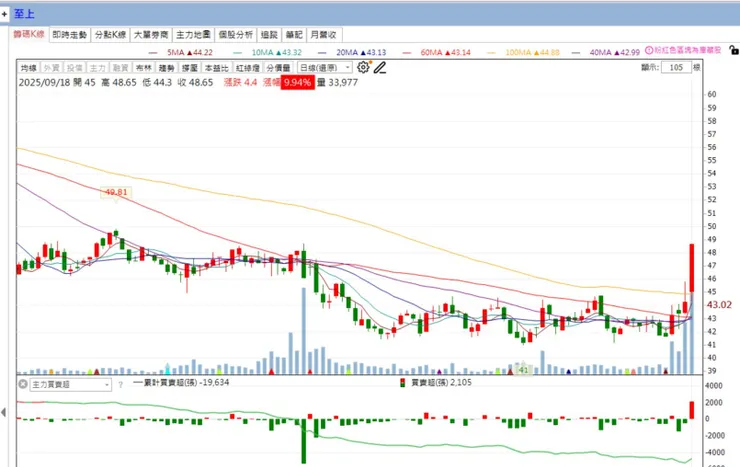The image size is (740, 467).
Task: Click the 60MA legend entry
Action: tap(437, 52)
